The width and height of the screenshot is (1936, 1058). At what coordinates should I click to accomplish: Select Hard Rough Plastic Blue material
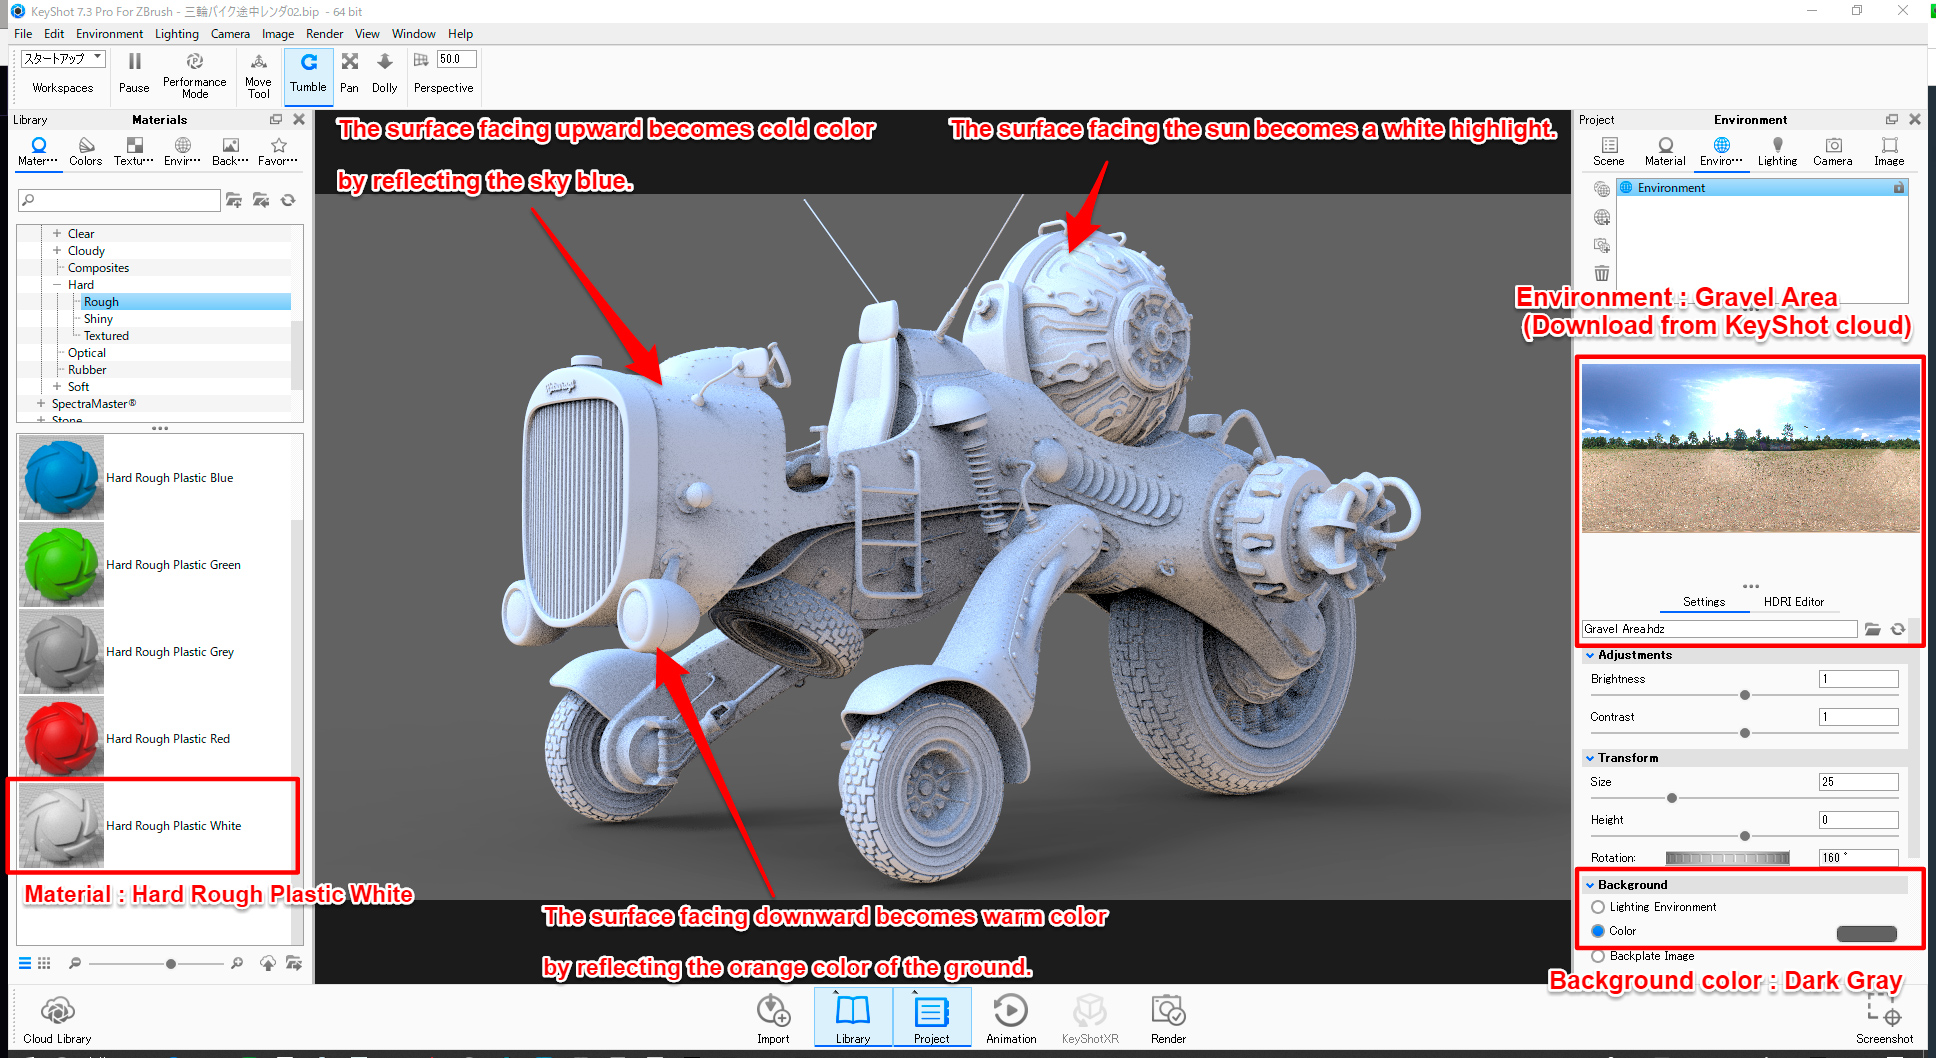pyautogui.click(x=155, y=478)
